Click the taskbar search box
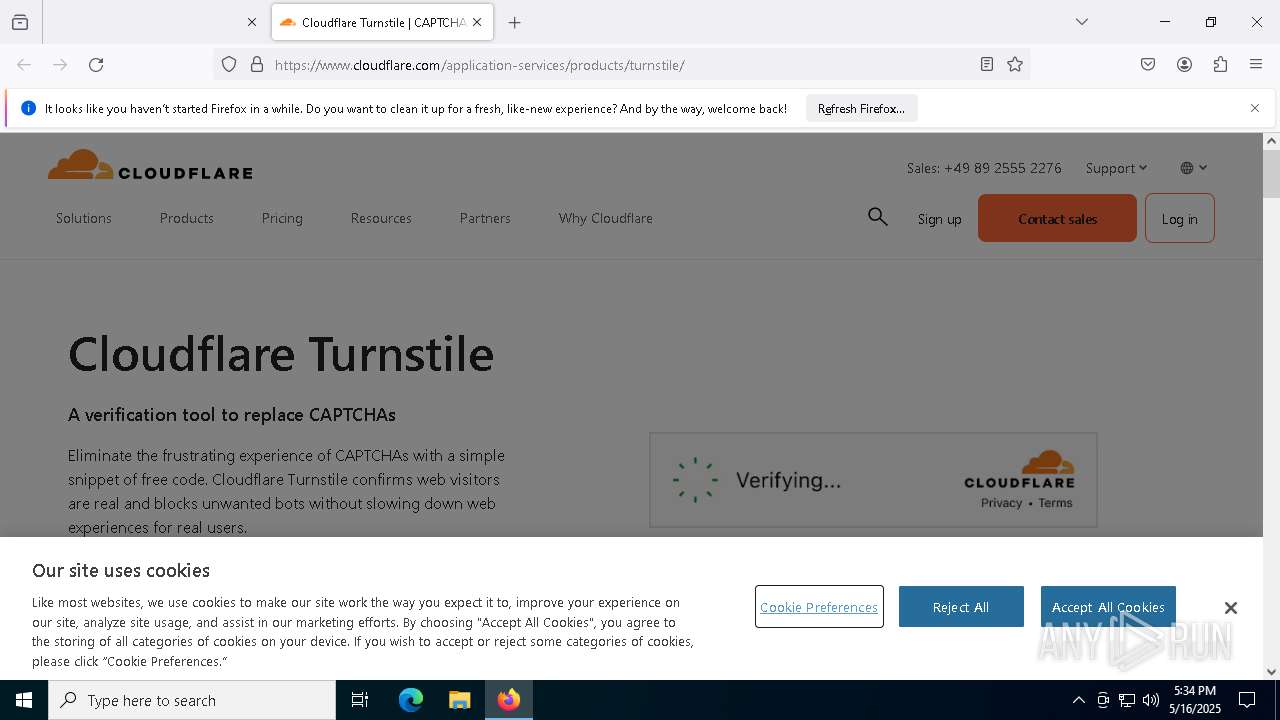The width and height of the screenshot is (1280, 720). click(x=192, y=700)
